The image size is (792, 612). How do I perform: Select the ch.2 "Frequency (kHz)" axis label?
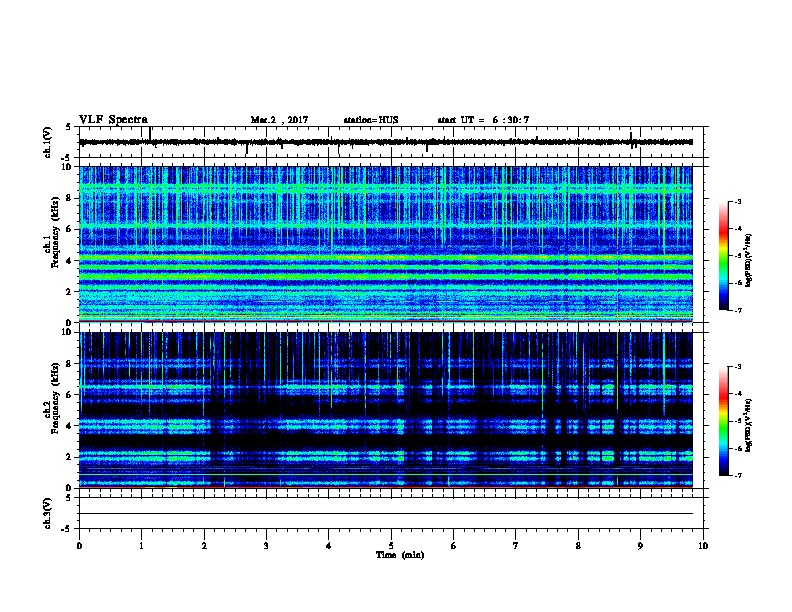coord(55,397)
